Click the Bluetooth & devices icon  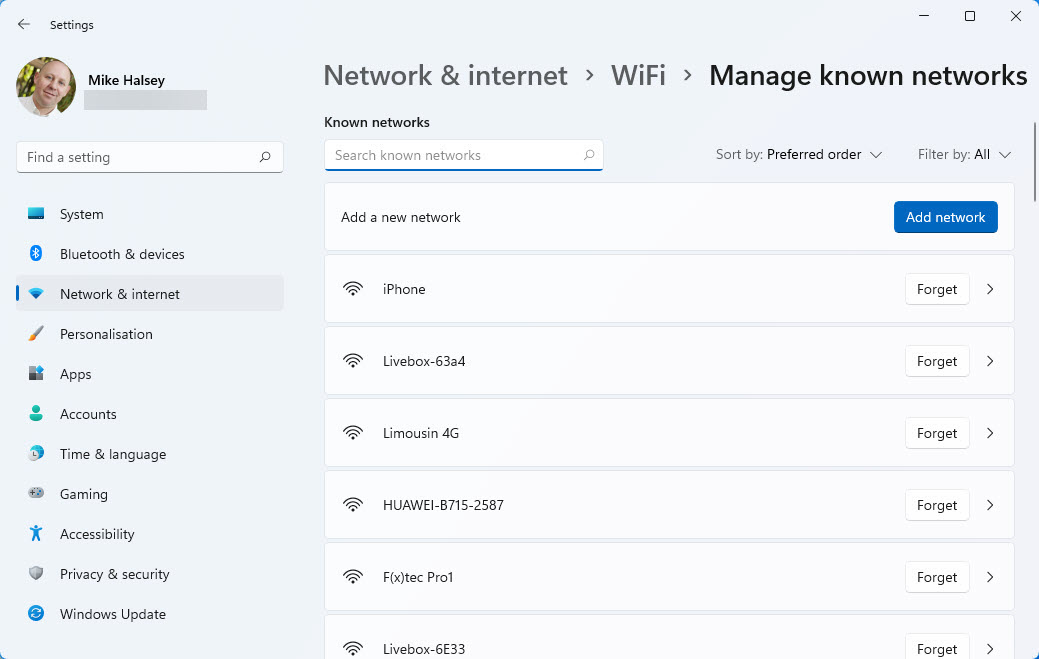[36, 254]
